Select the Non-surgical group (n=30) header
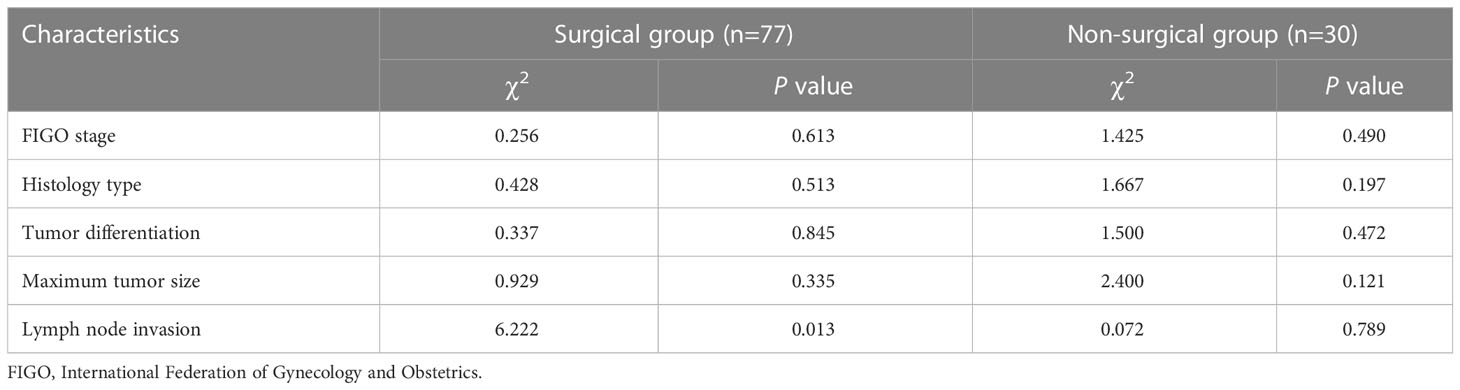 pyautogui.click(x=1212, y=34)
